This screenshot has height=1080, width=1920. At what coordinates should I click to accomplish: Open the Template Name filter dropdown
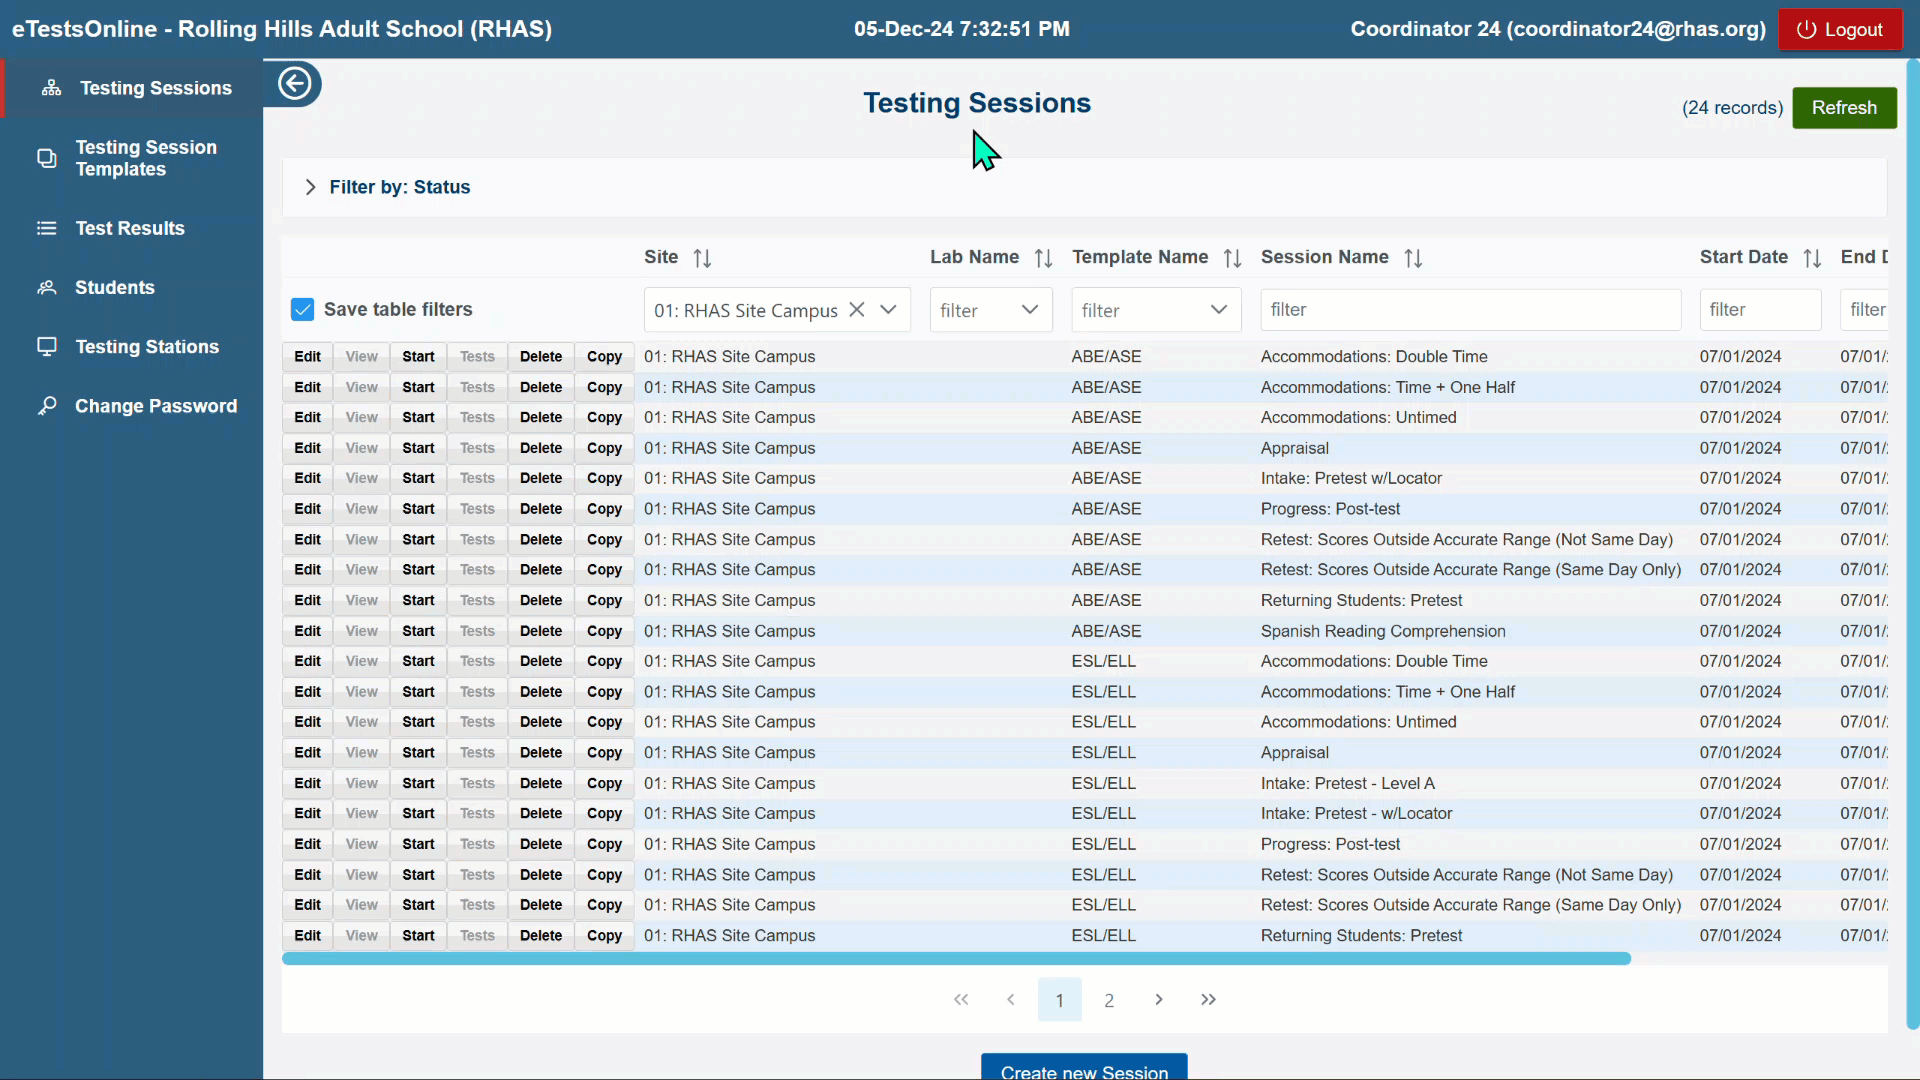pyautogui.click(x=1219, y=310)
